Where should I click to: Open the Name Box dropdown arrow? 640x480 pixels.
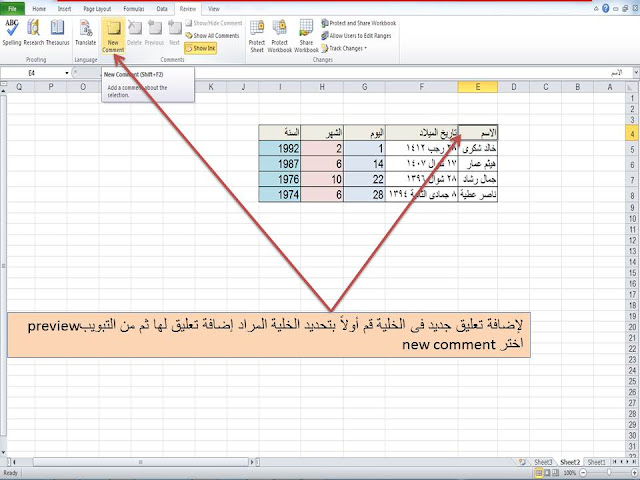pos(67,73)
